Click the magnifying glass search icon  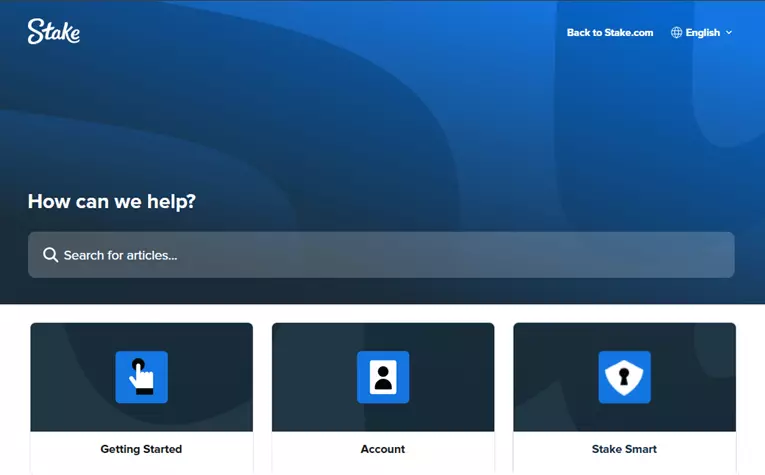(x=50, y=255)
